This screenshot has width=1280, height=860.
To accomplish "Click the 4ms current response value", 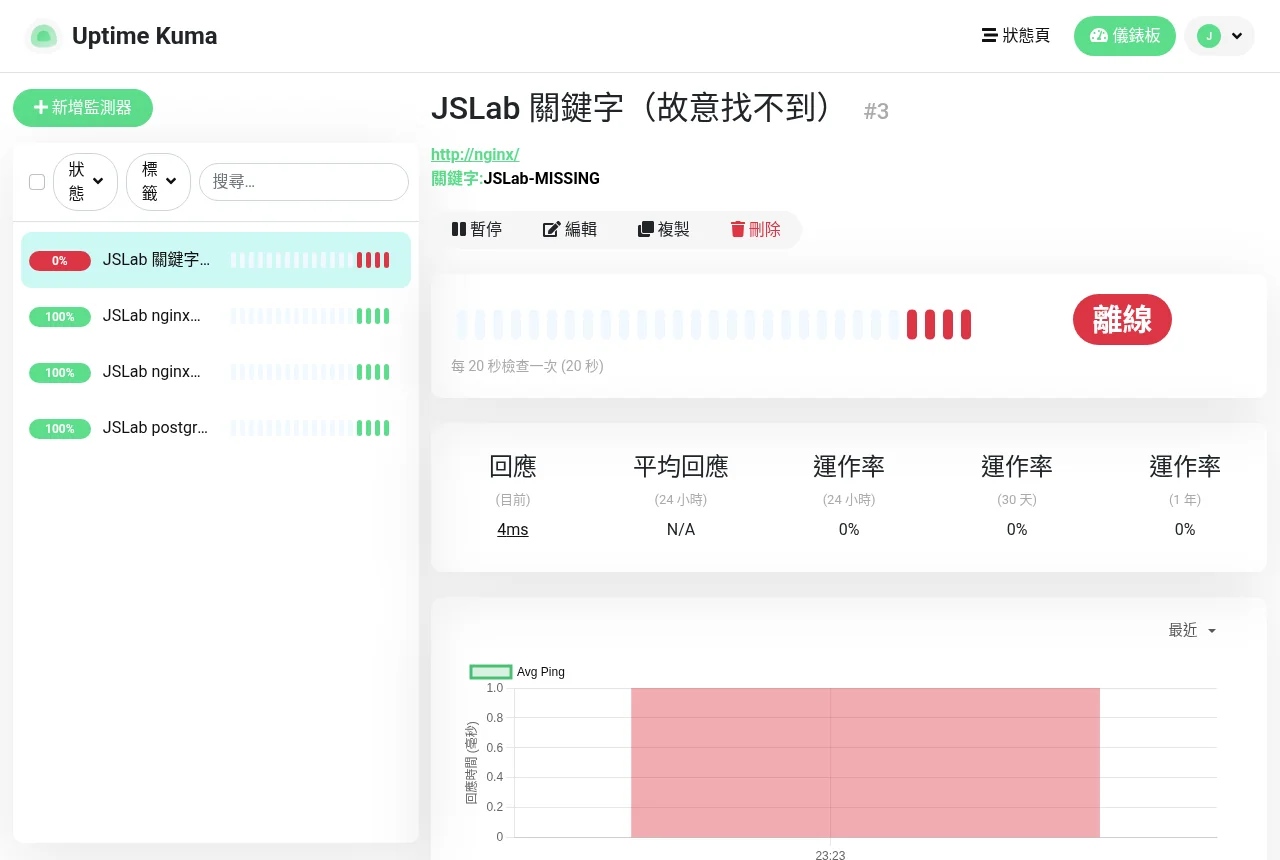I will [513, 529].
